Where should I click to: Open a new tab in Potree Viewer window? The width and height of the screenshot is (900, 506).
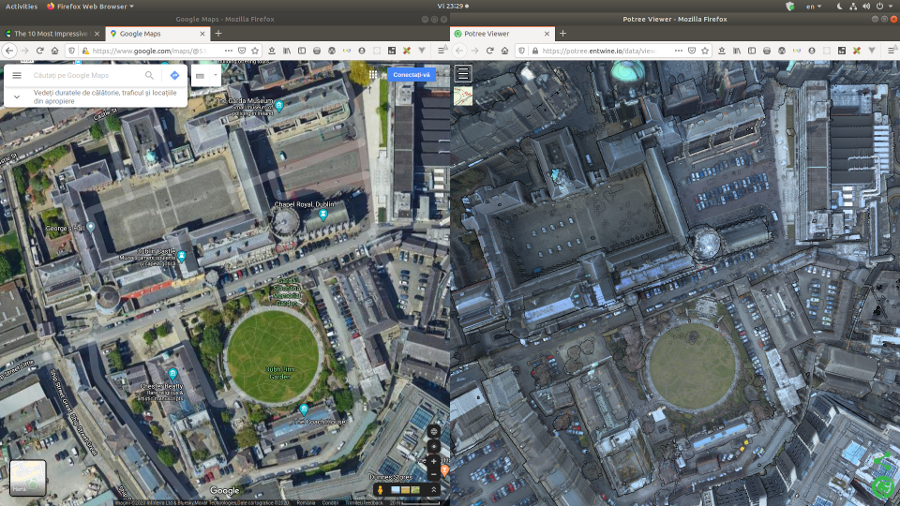pos(562,34)
